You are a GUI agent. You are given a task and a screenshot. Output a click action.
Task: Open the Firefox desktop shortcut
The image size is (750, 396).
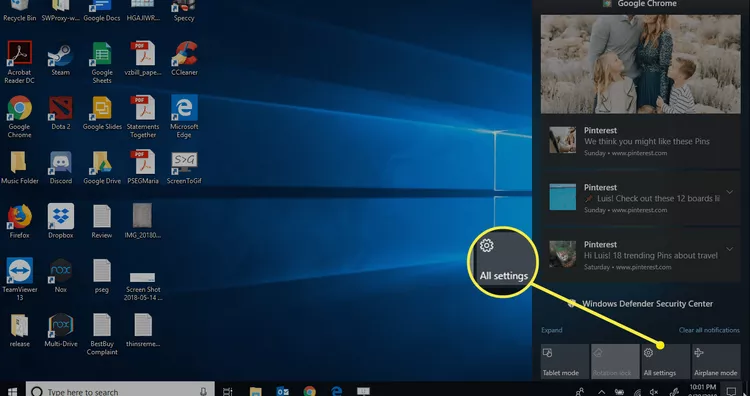20,221
